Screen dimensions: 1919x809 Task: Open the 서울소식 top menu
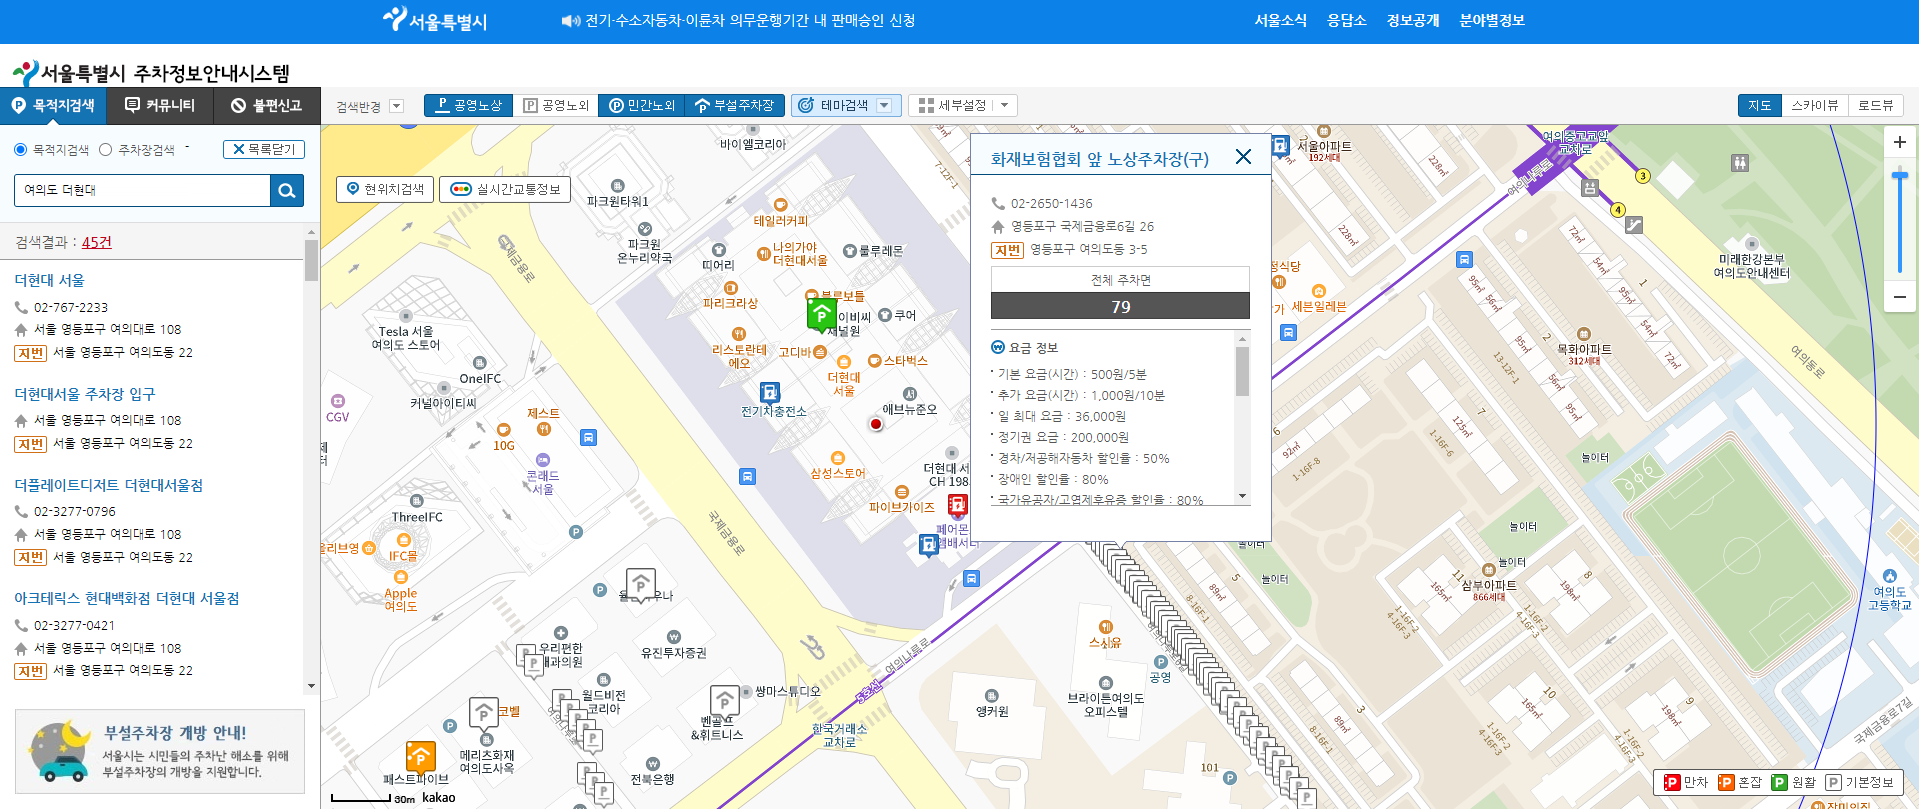point(1280,20)
